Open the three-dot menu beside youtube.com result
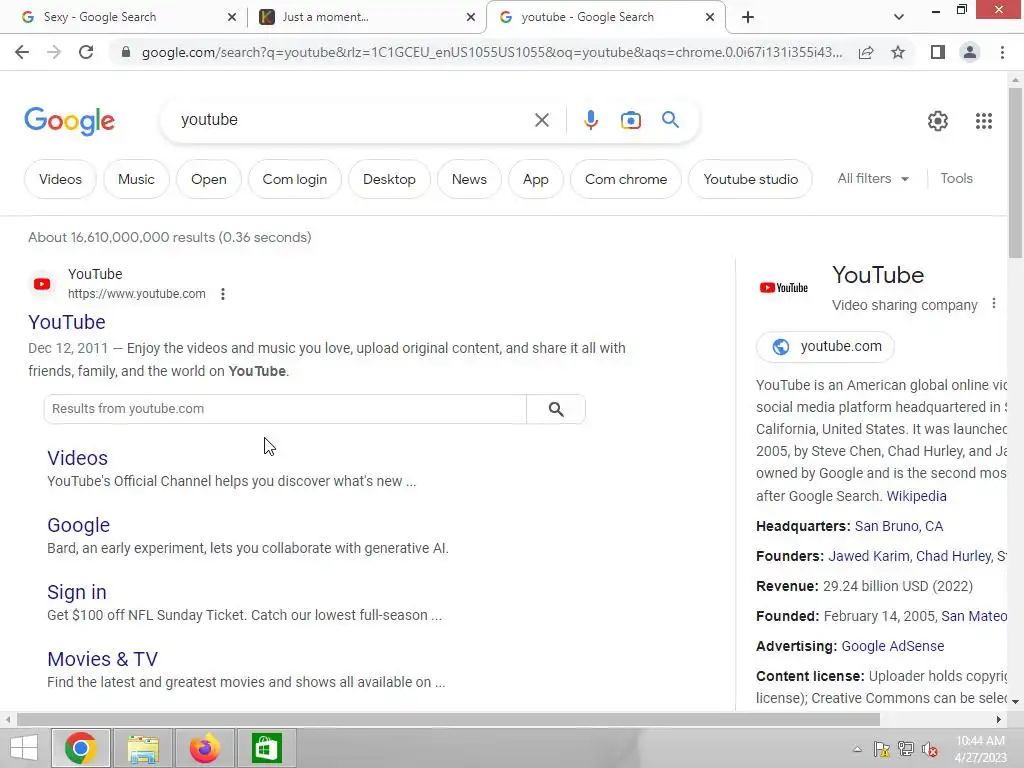 223,294
